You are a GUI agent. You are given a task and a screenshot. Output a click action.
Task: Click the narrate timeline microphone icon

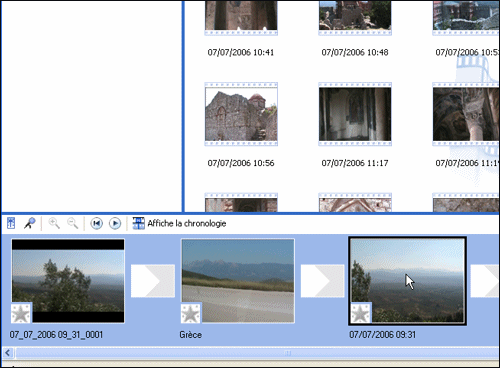(29, 223)
